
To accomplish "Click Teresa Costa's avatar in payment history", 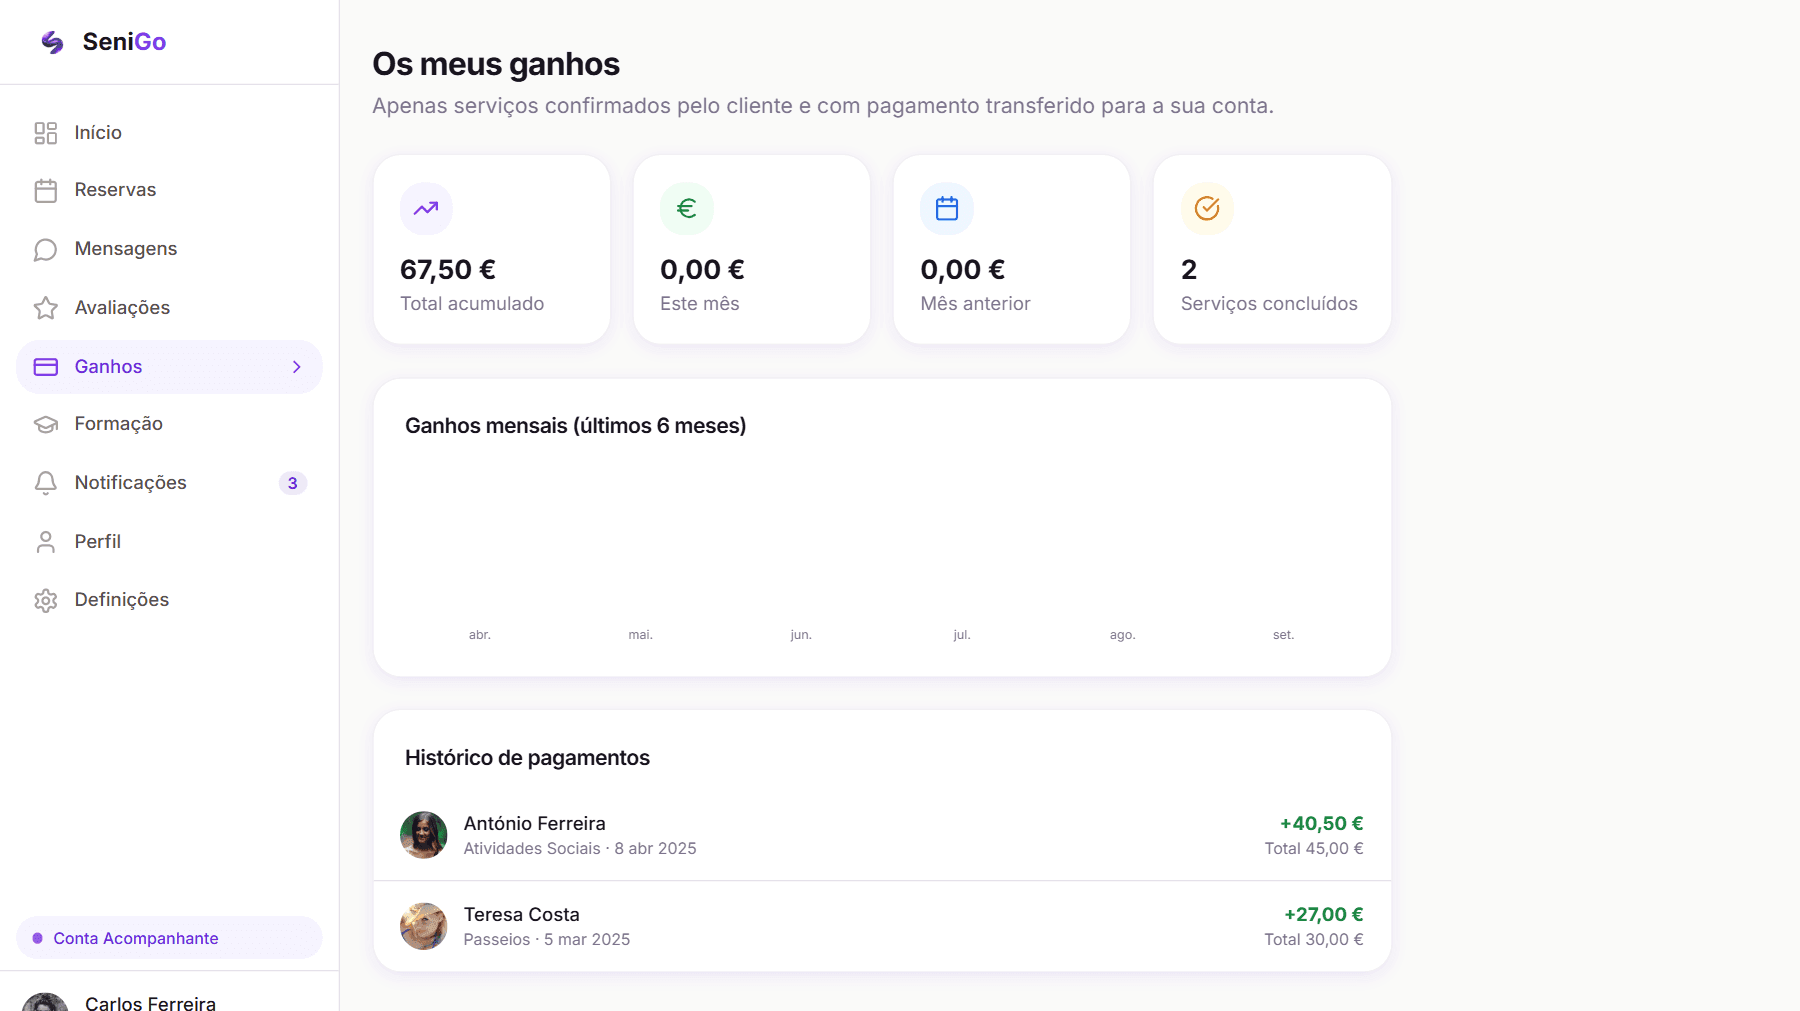I will (424, 926).
